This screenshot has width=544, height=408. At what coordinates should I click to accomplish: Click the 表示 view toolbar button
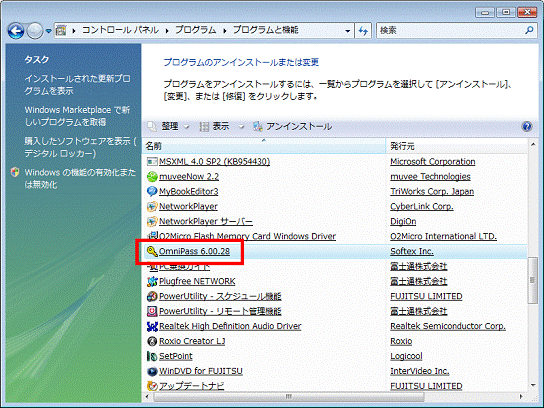(215, 127)
